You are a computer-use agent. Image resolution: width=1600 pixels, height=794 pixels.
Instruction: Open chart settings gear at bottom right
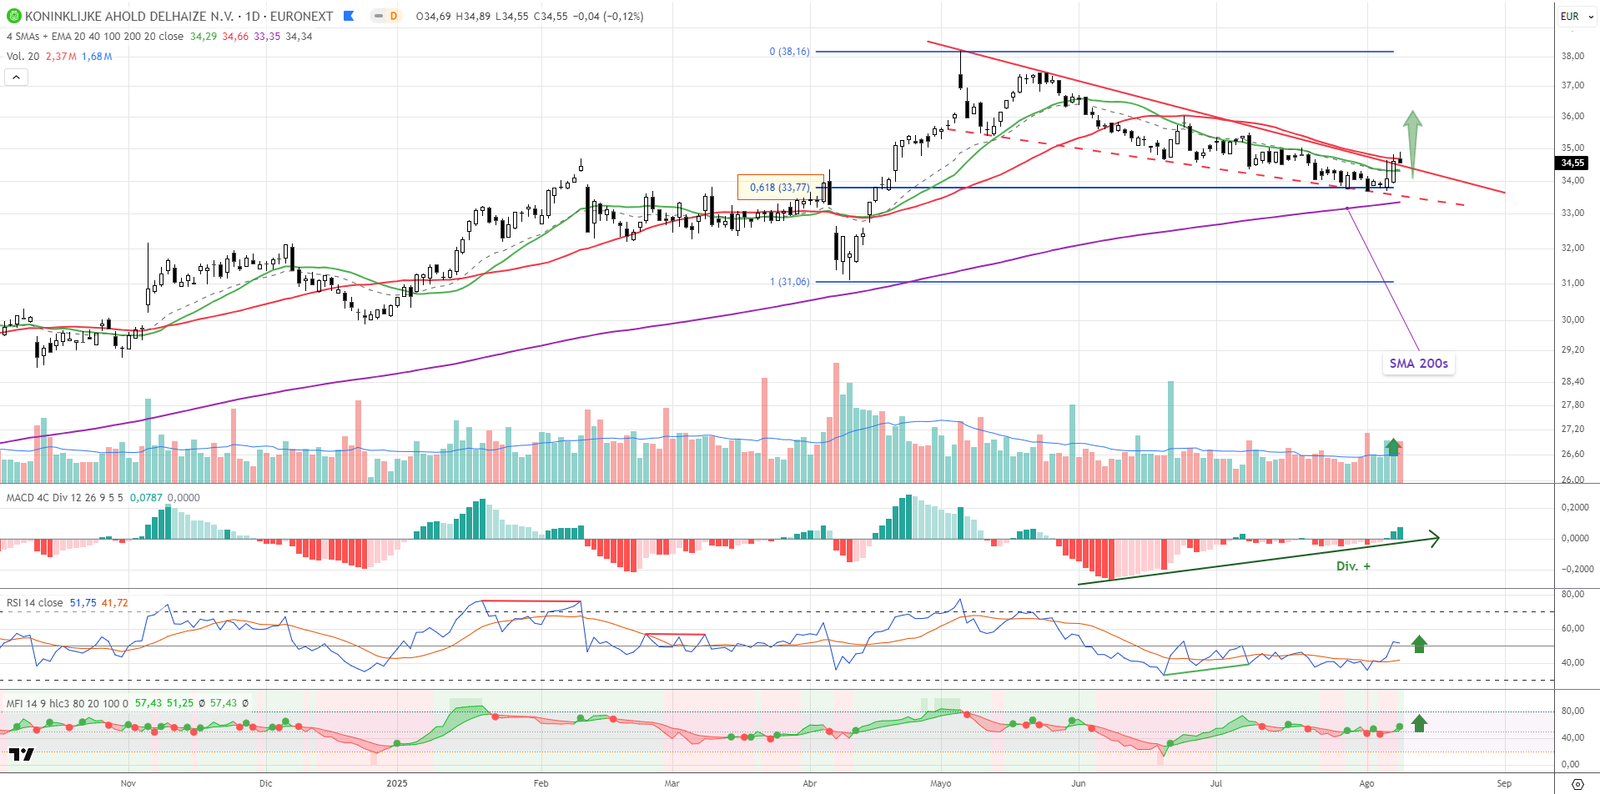[x=1578, y=784]
